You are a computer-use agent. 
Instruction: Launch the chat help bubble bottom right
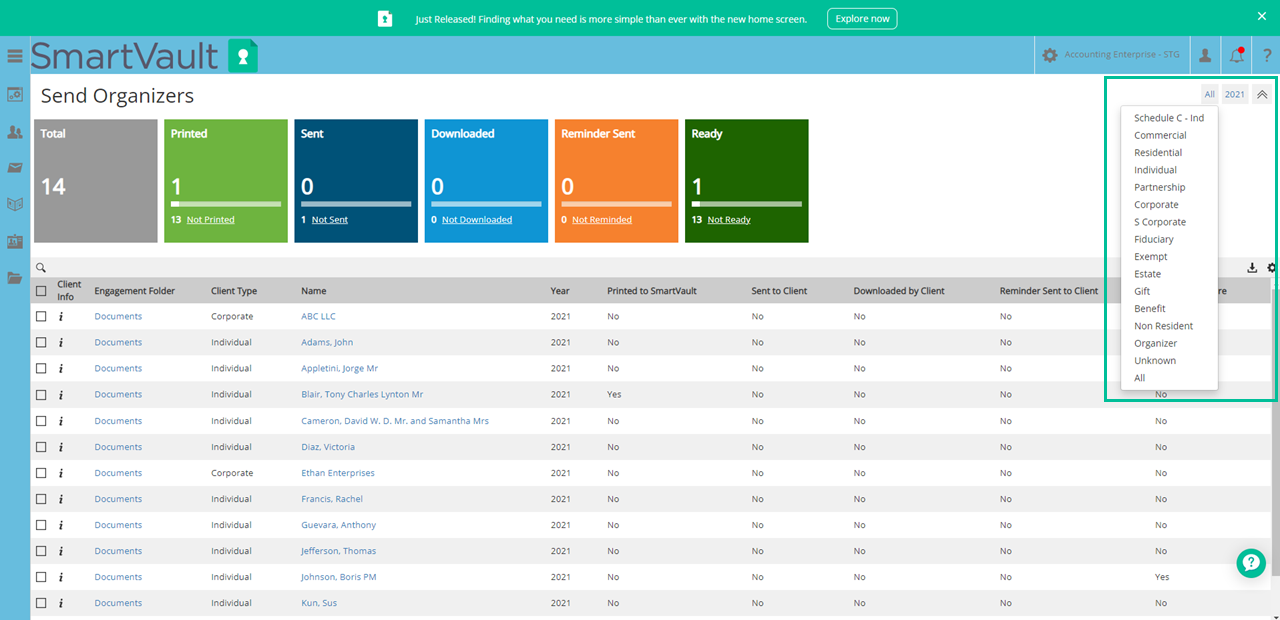[1251, 563]
